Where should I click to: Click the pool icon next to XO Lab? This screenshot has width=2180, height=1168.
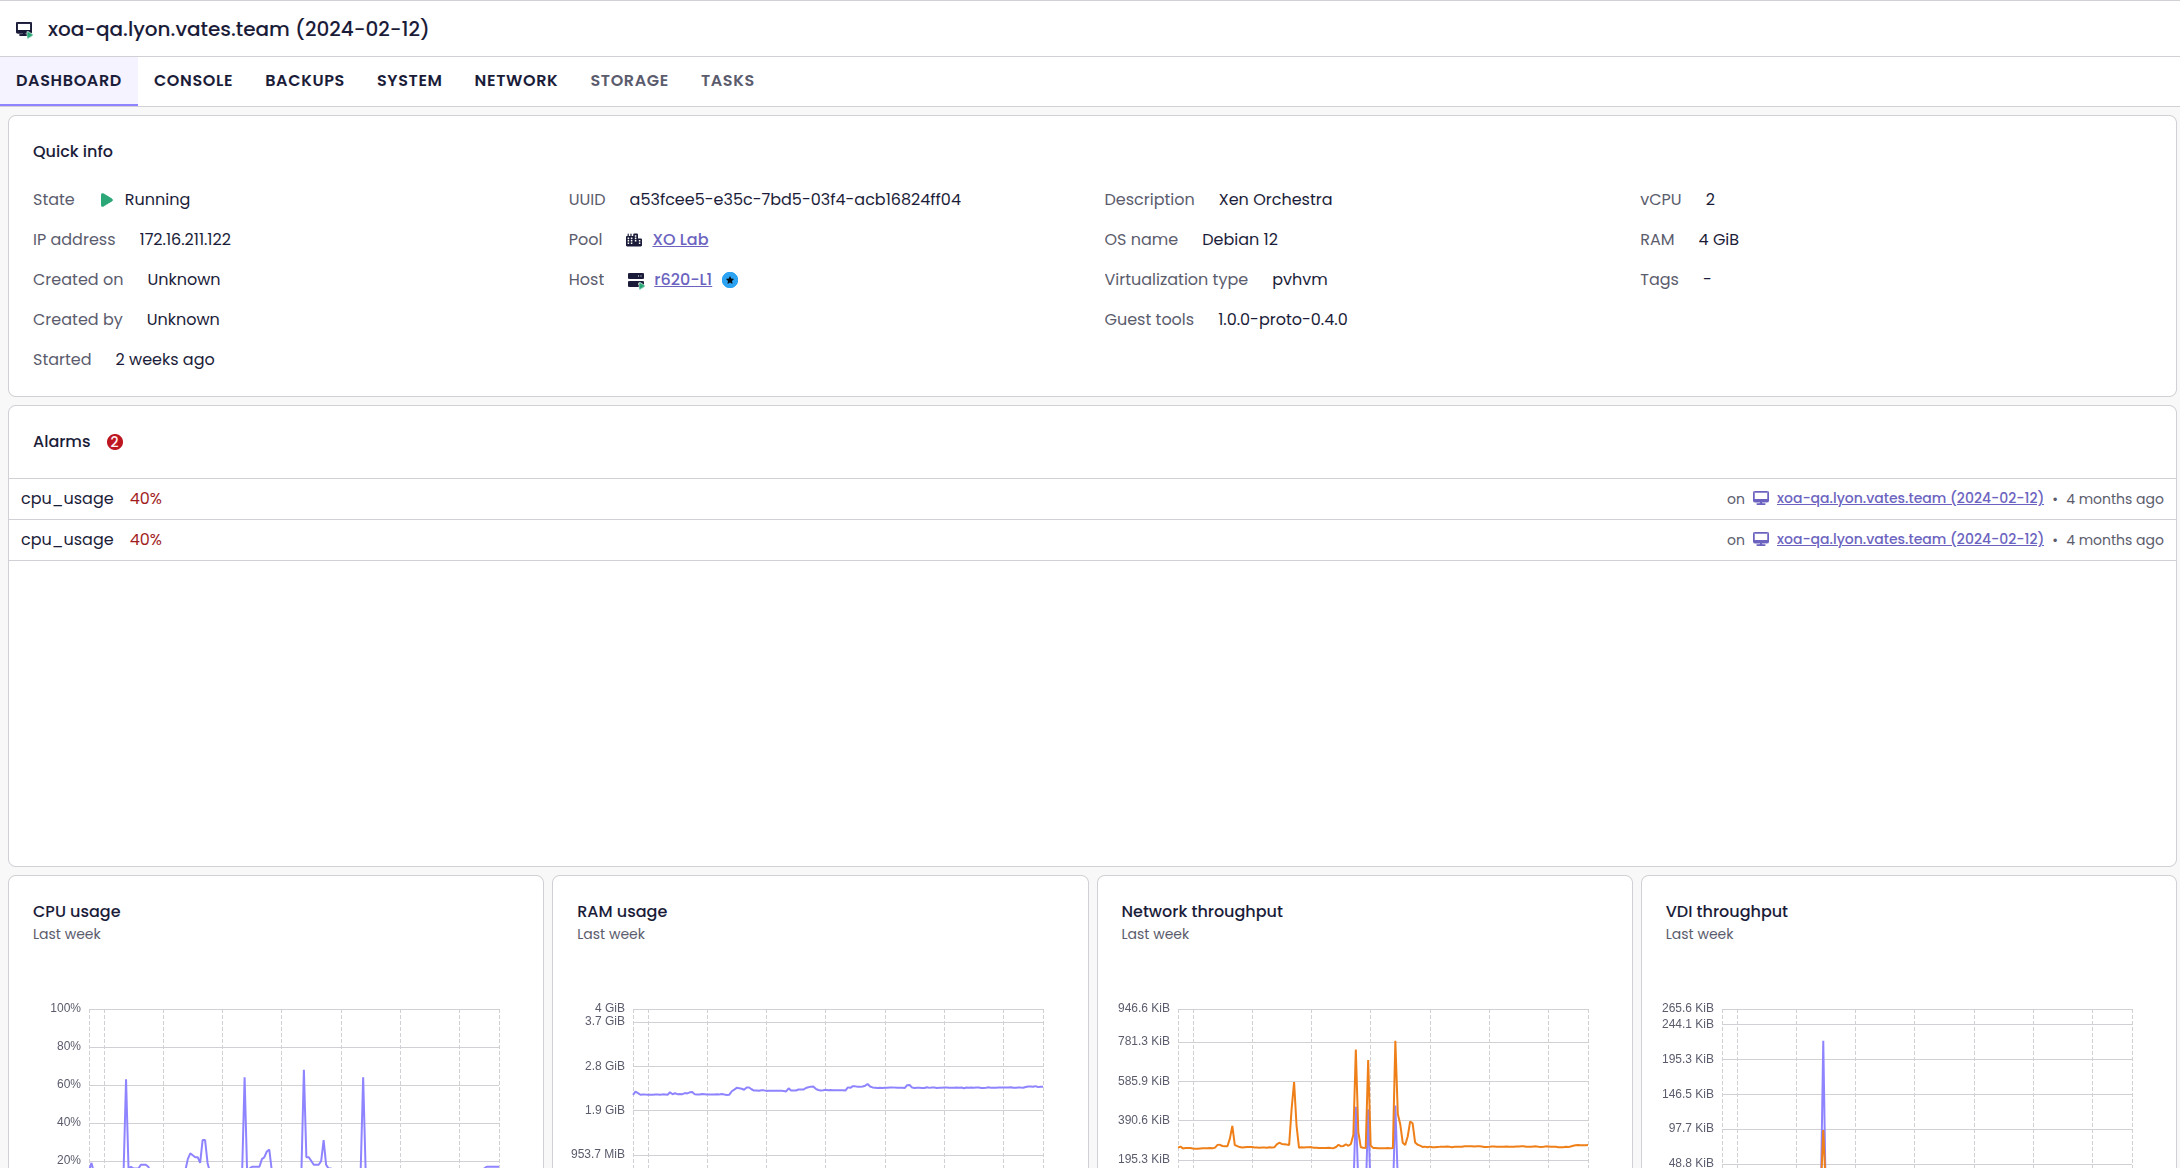tap(634, 240)
